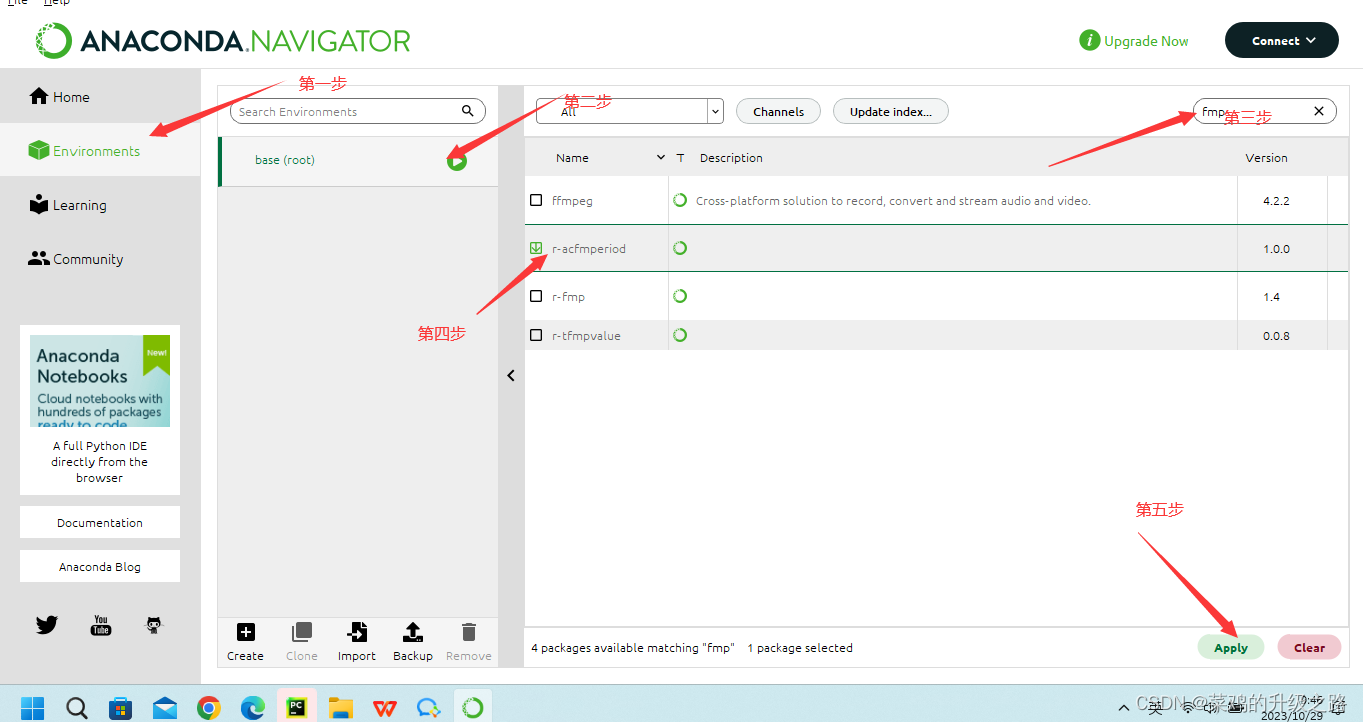1363x722 pixels.
Task: Open PyCharm from the taskbar
Action: (296, 708)
